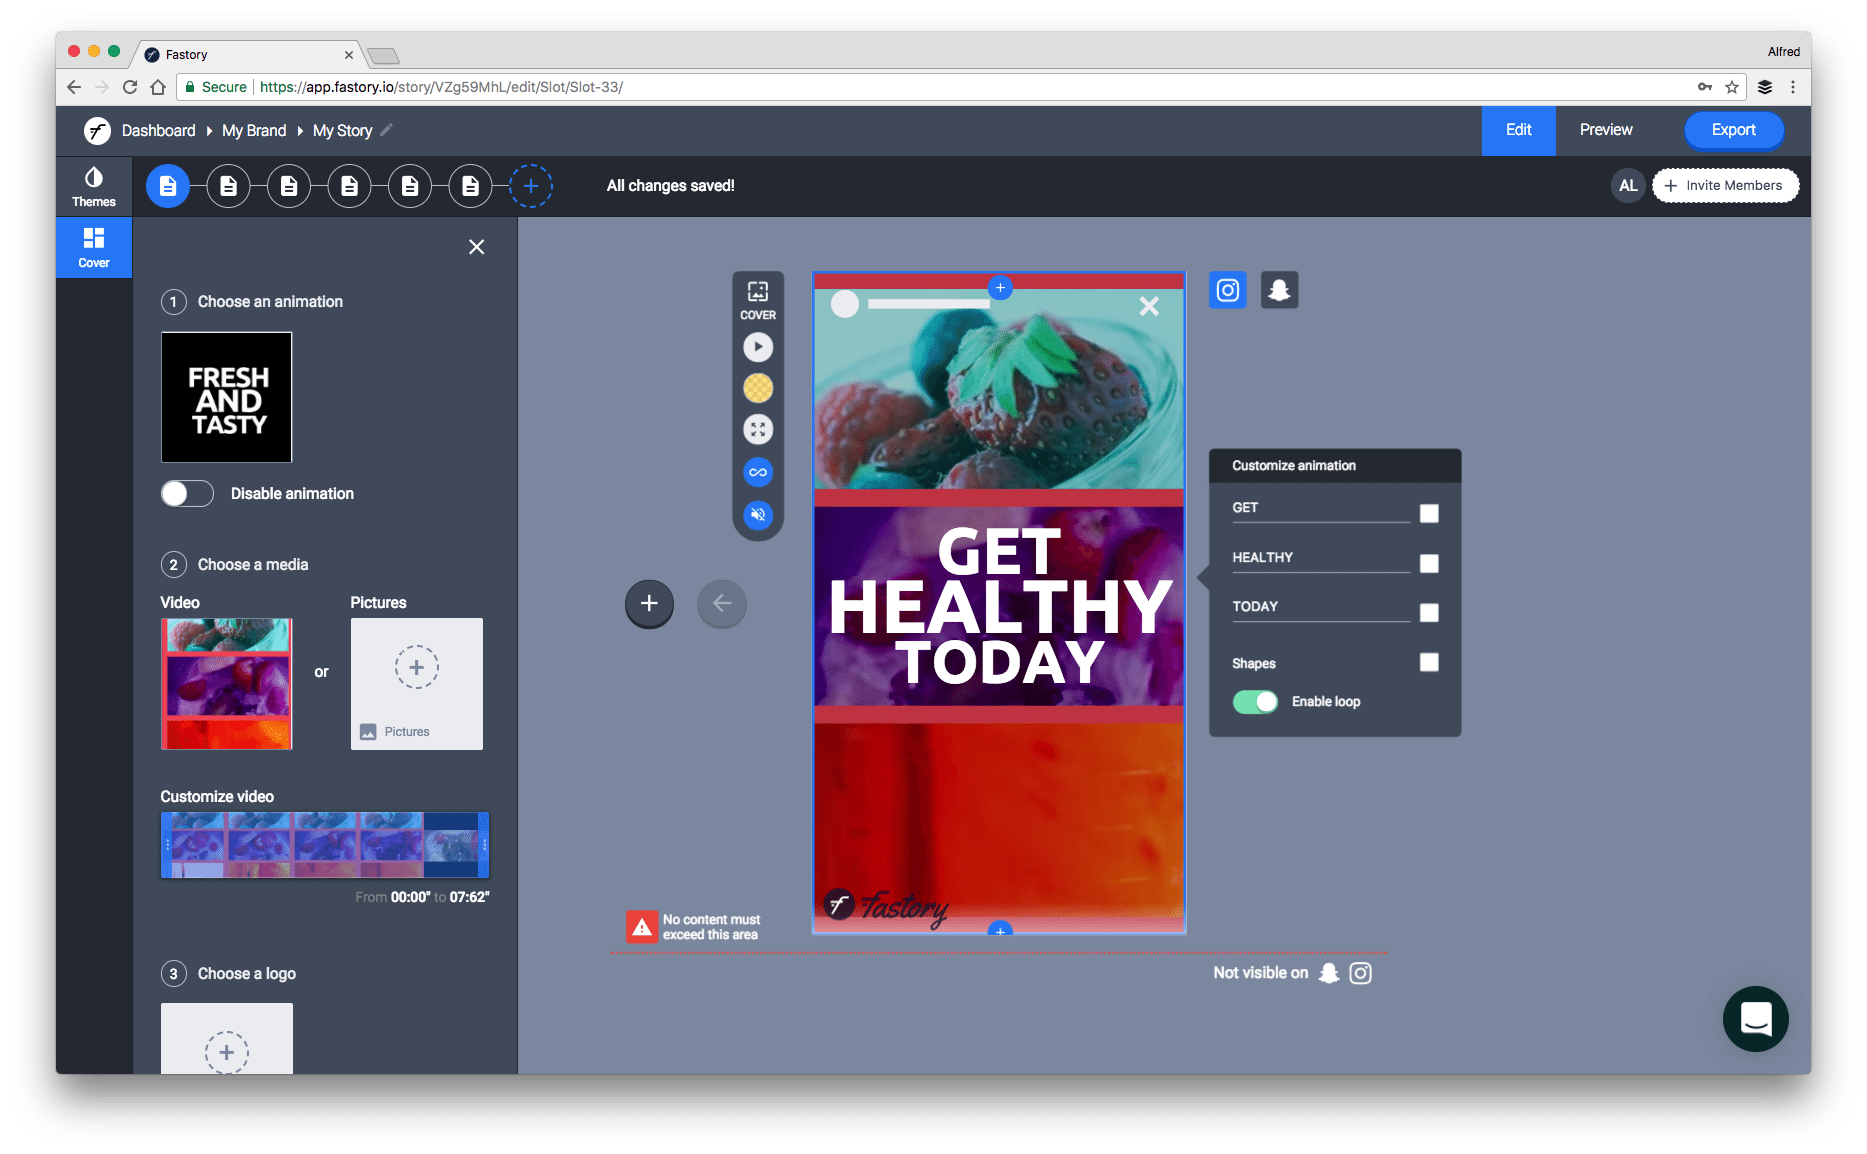Open the Themes panel in the sidebar
The width and height of the screenshot is (1867, 1154).
(93, 184)
